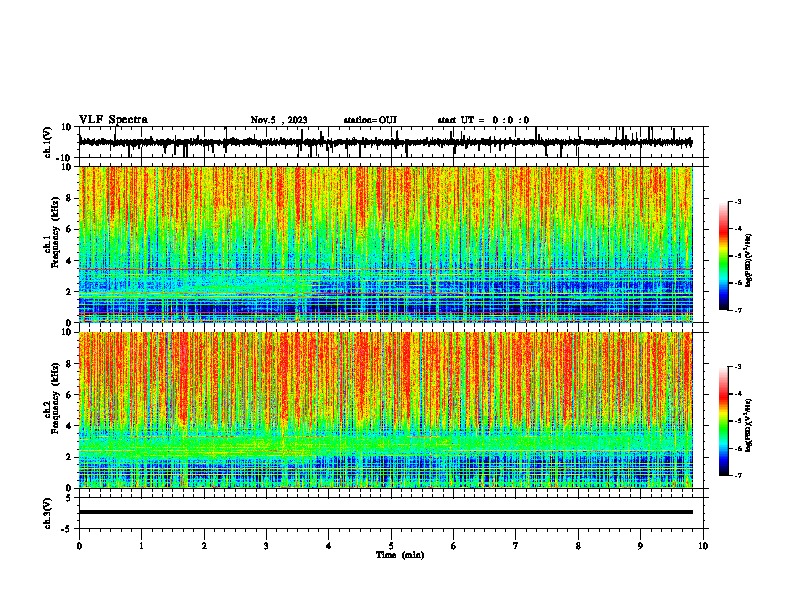Click the ch.1 color bar's '-3' label

click(x=738, y=202)
